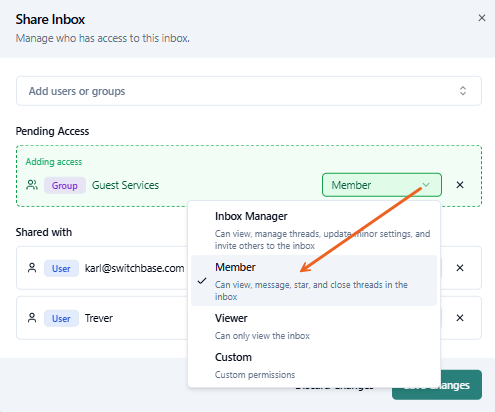Choose the Member role option

pos(314,281)
